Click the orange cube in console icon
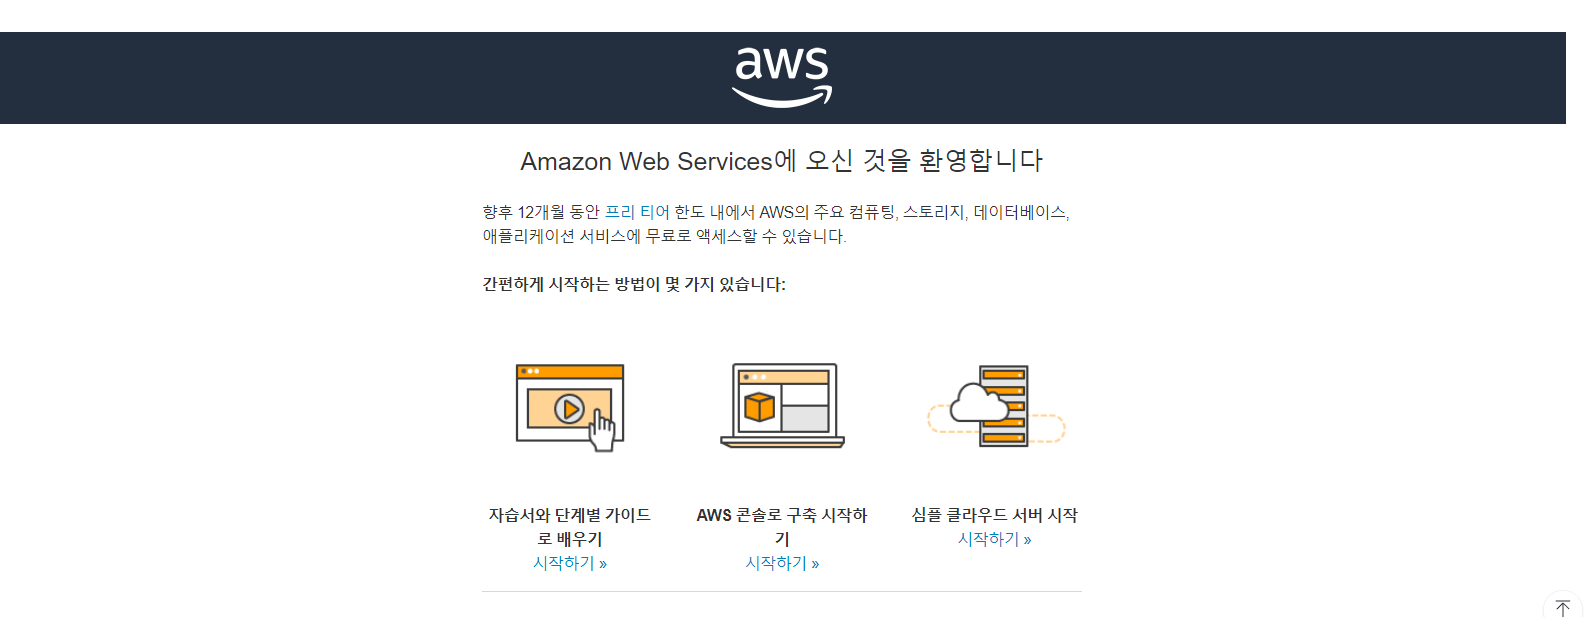Screen dimensions: 1587x617 (x=760, y=407)
